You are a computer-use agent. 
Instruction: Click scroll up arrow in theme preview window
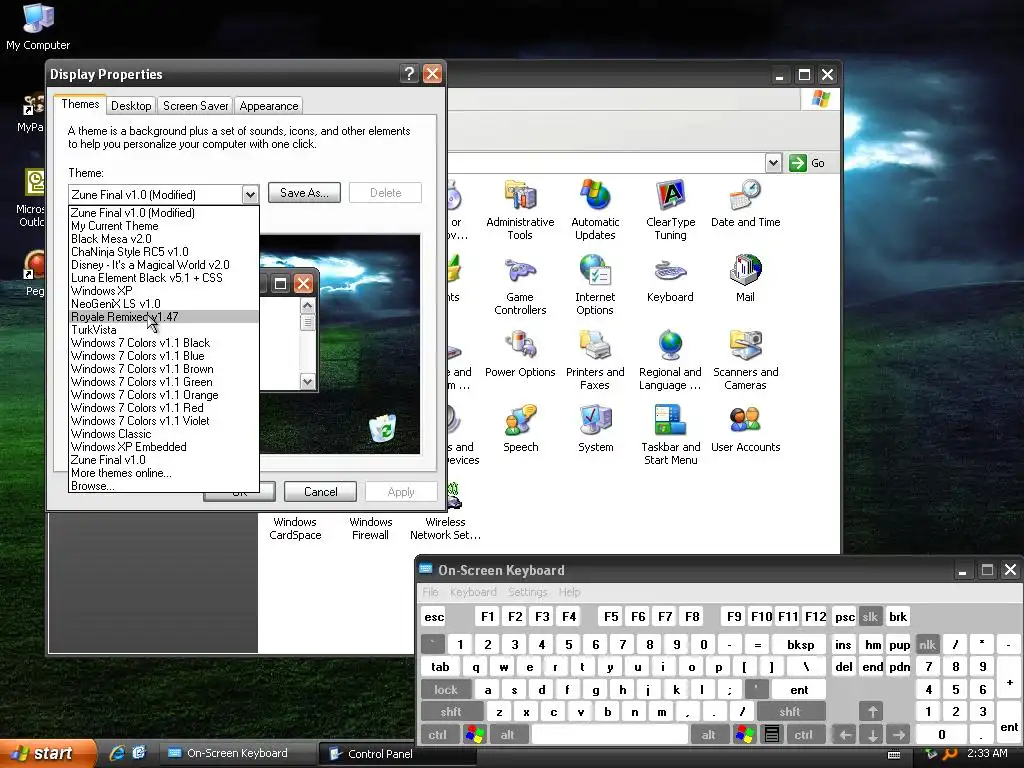click(308, 305)
